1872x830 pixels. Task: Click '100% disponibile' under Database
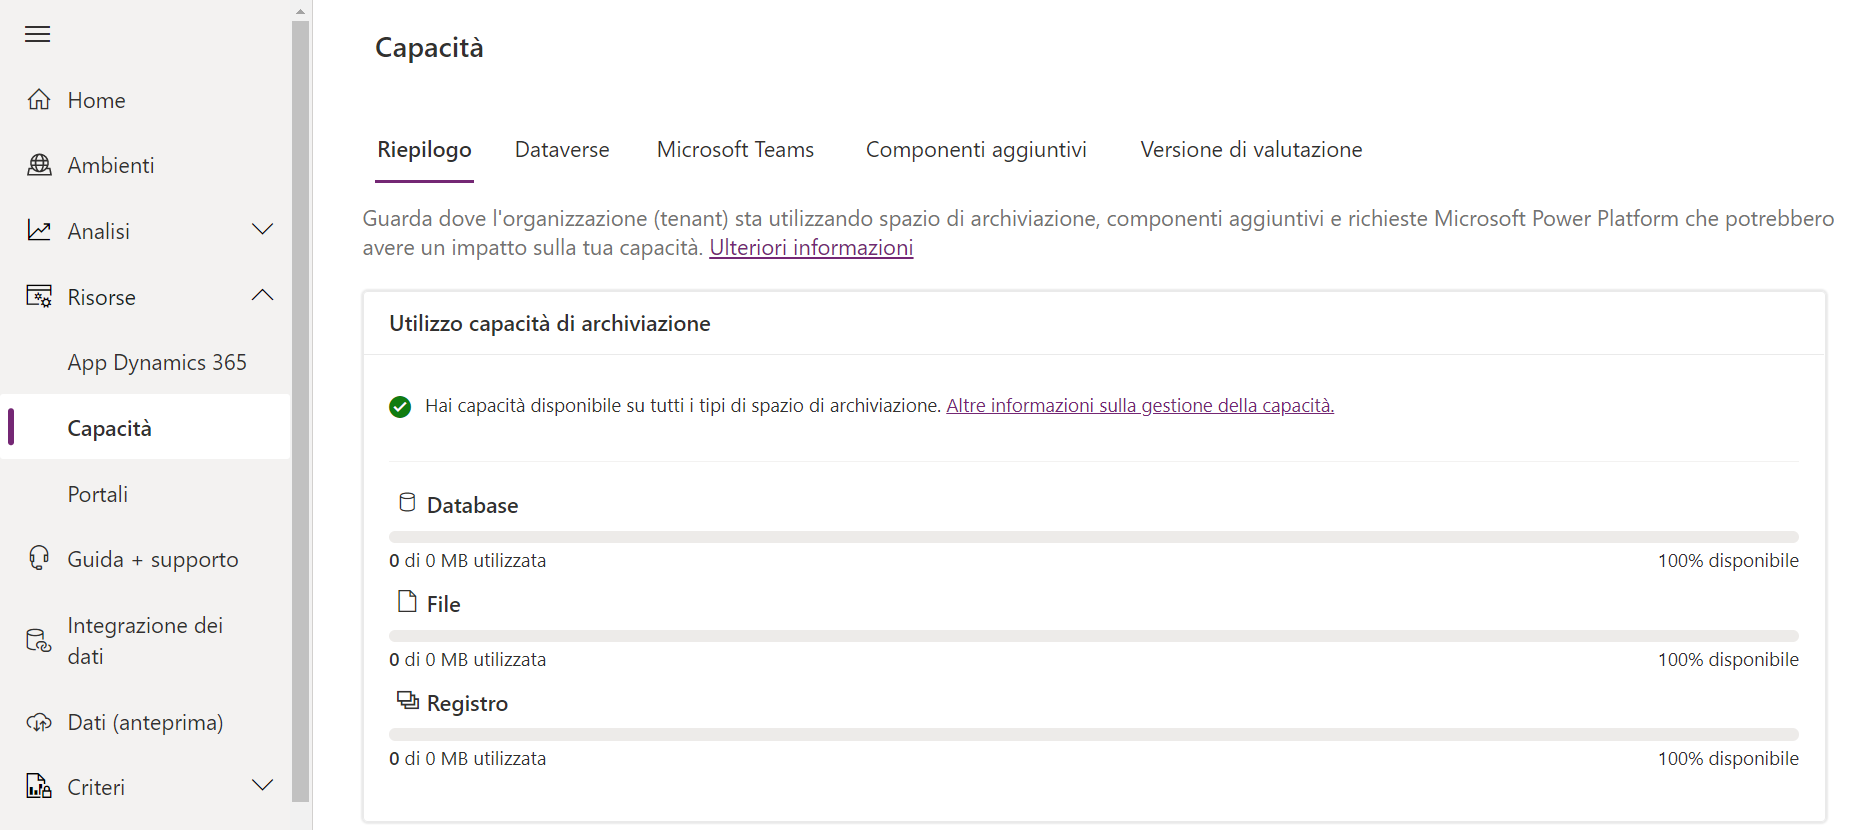click(1728, 561)
